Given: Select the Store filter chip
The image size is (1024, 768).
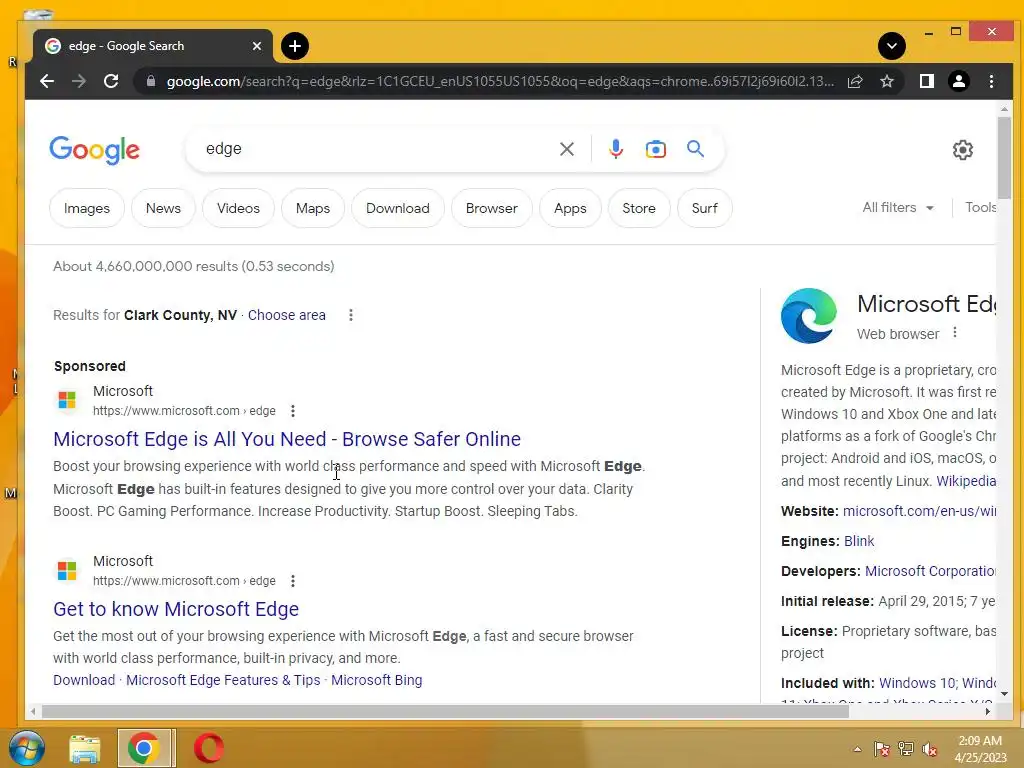Looking at the screenshot, I should (x=639, y=208).
